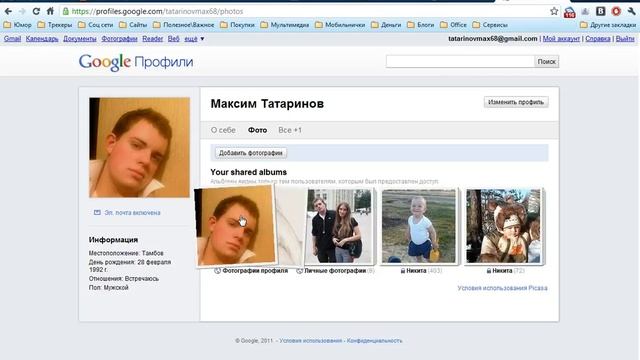Viewport: 640px width, 360px height.
Task: Open the Календарь link
Action: [x=42, y=39]
